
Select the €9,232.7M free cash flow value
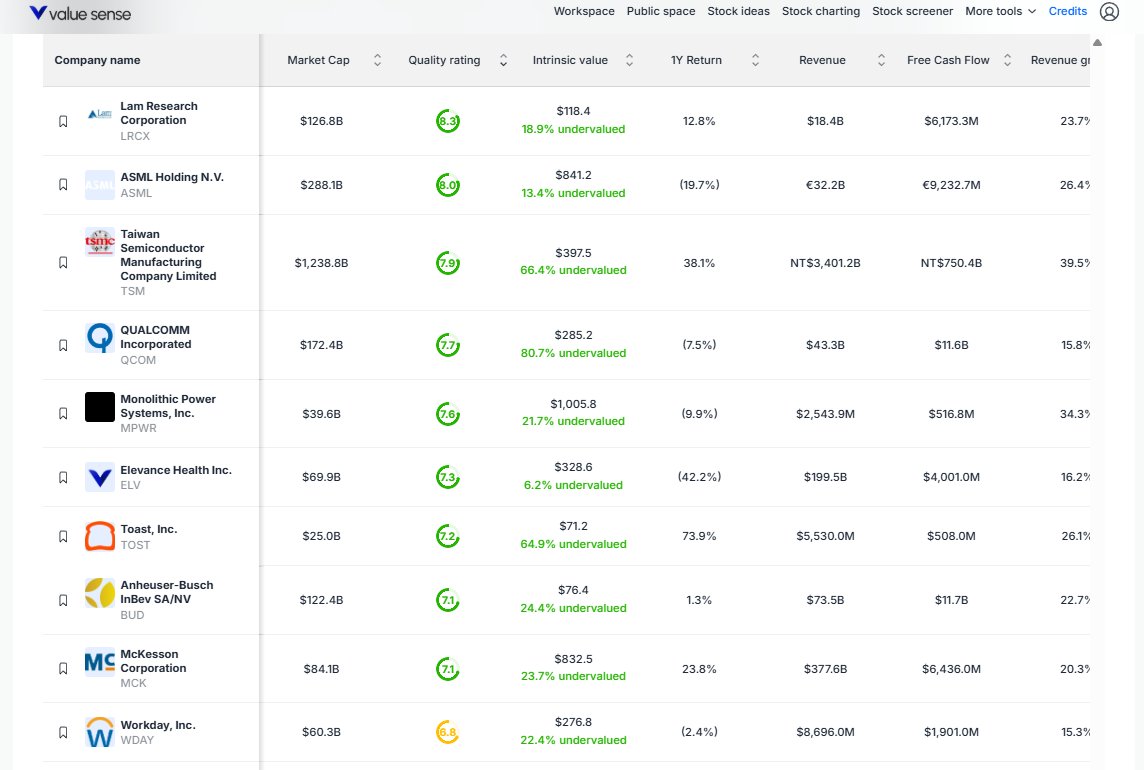(951, 185)
